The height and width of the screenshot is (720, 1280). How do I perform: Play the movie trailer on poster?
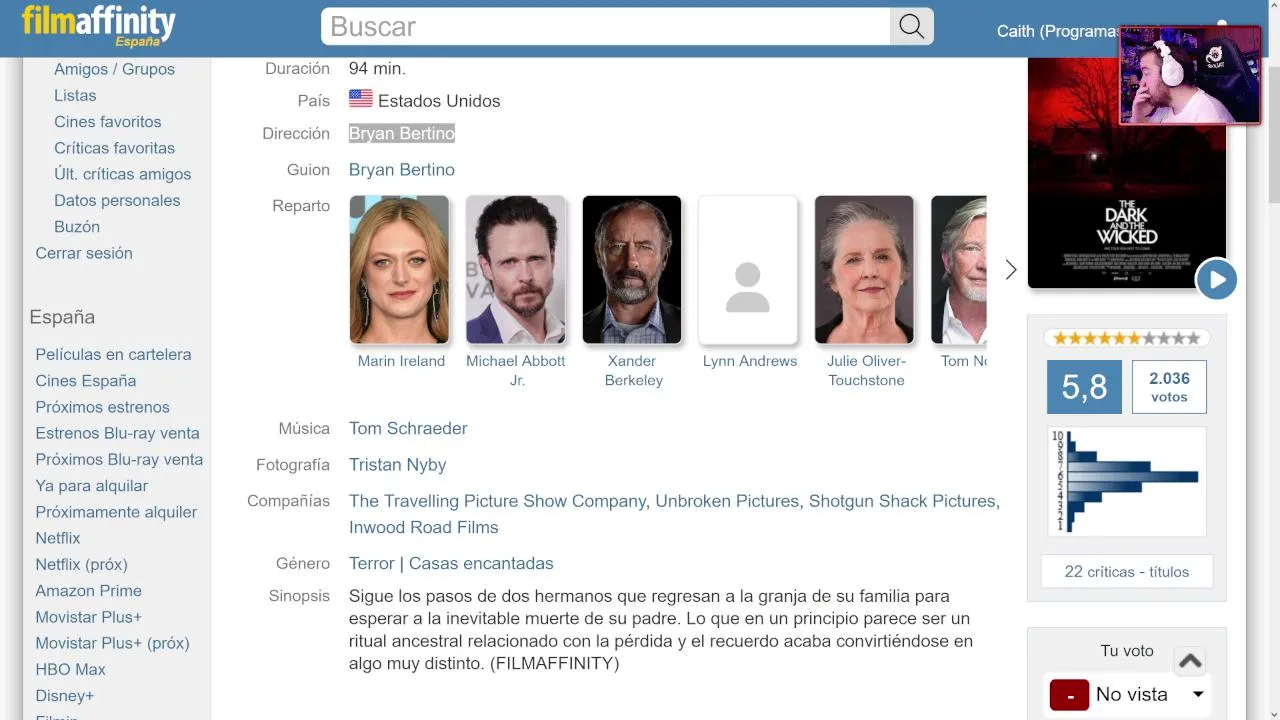pyautogui.click(x=1216, y=279)
